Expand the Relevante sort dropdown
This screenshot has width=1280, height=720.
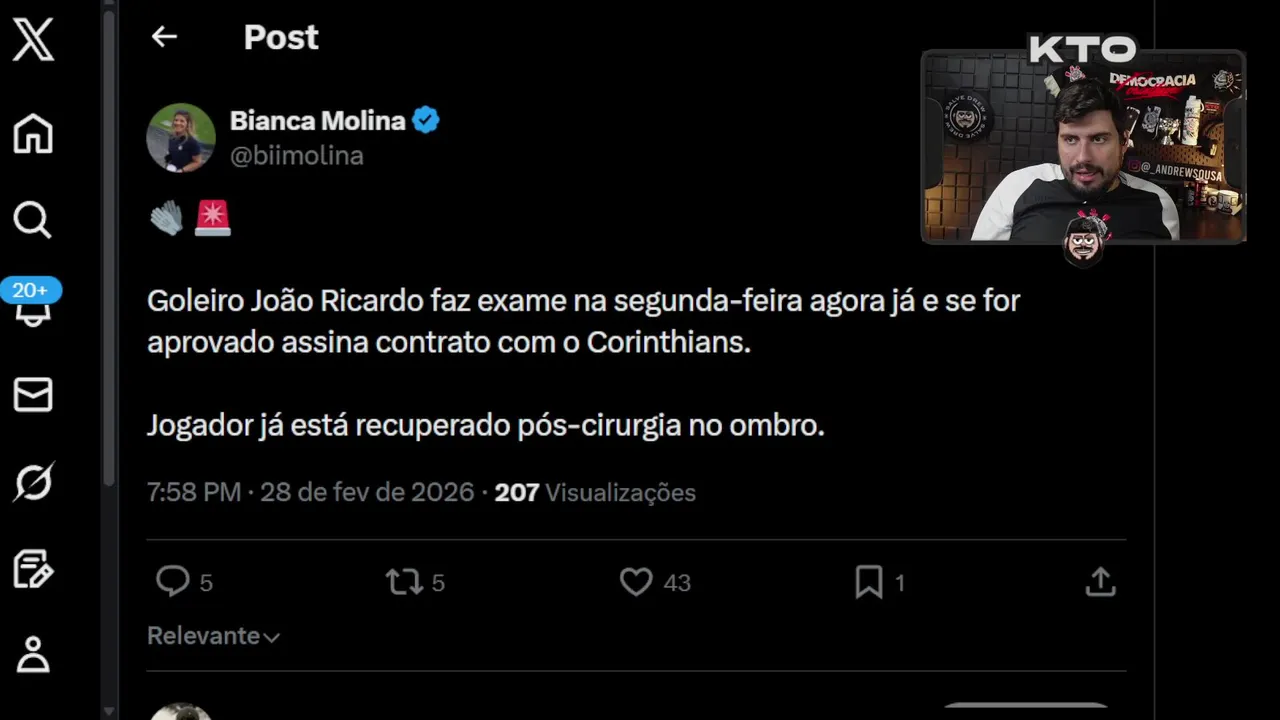pos(213,636)
